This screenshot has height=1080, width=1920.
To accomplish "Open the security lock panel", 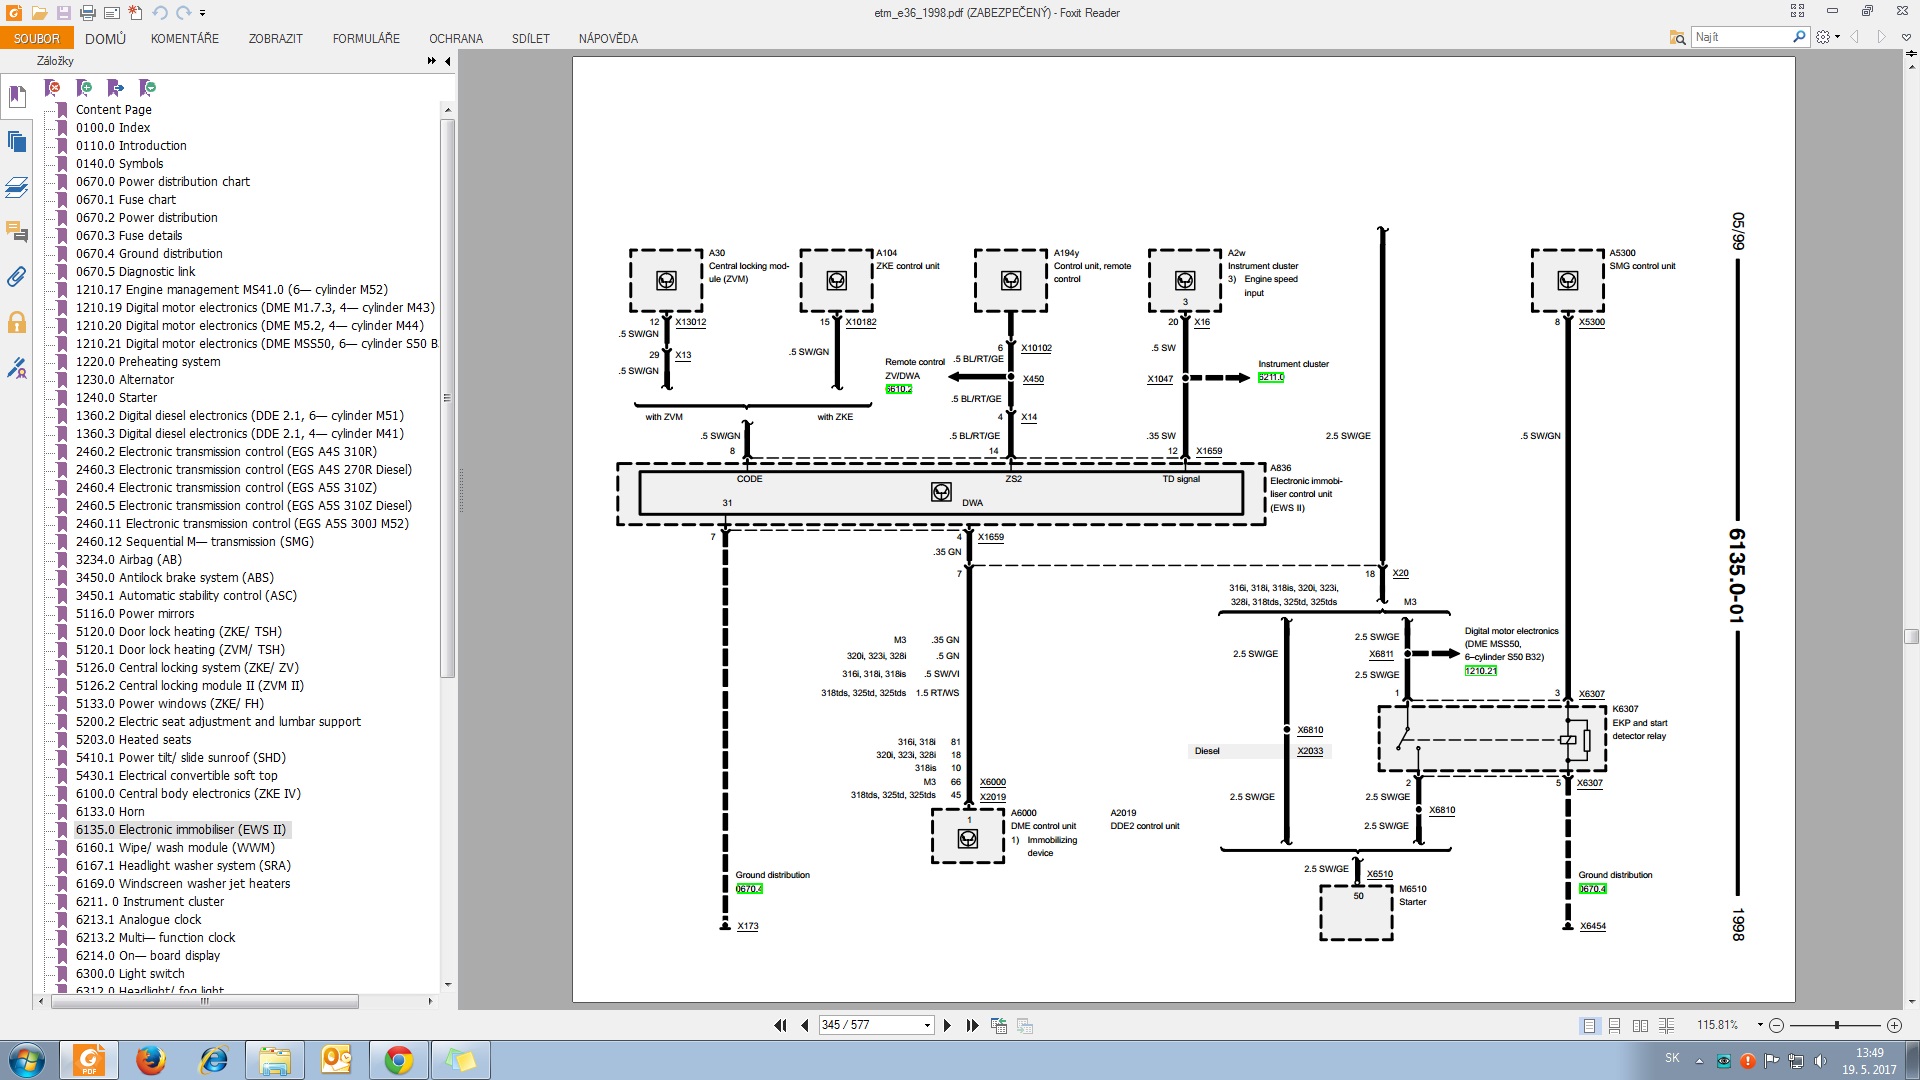I will pyautogui.click(x=17, y=322).
